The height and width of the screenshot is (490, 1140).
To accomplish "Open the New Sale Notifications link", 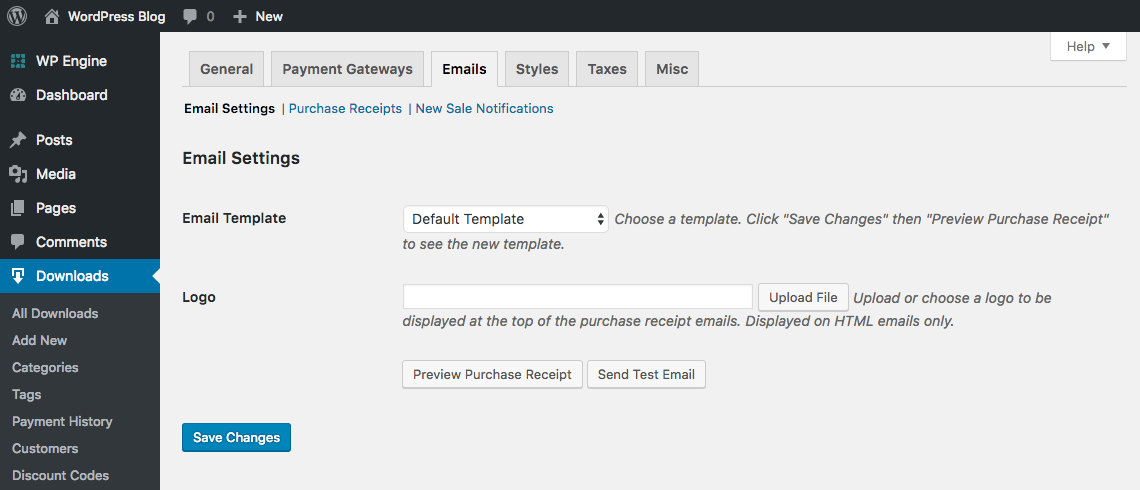I will pos(484,108).
